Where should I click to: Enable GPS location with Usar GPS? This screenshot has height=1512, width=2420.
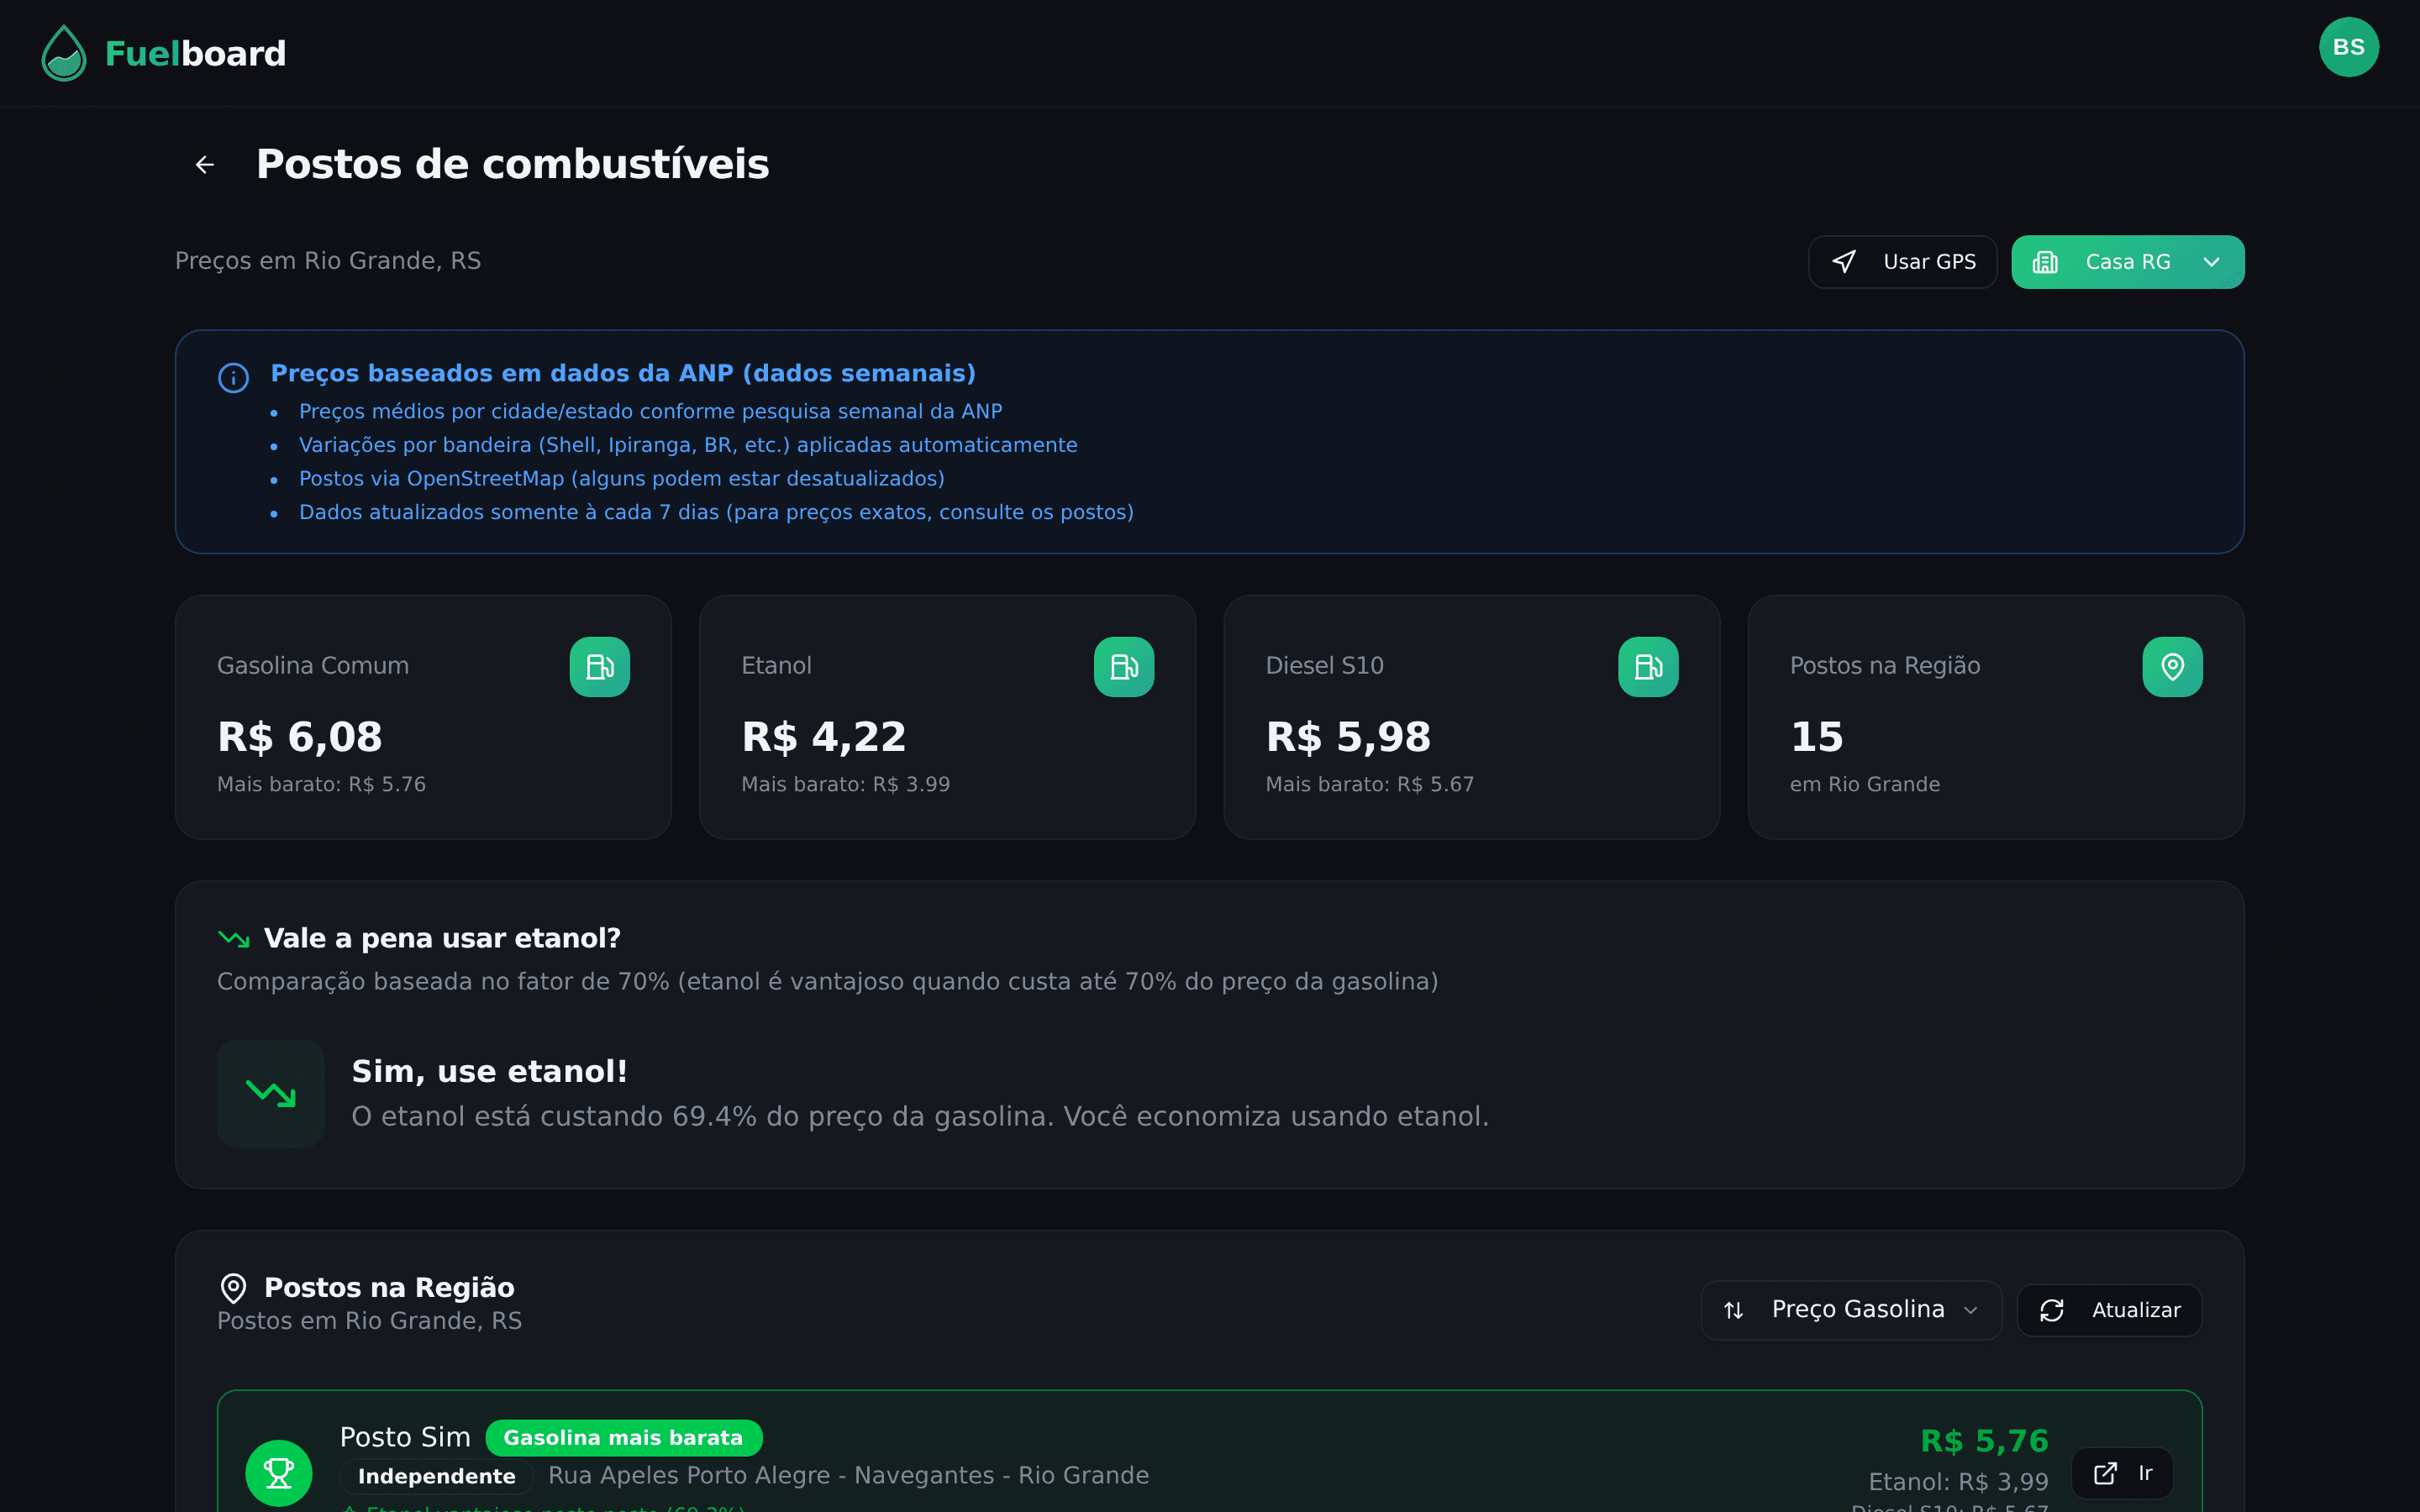pyautogui.click(x=1902, y=261)
